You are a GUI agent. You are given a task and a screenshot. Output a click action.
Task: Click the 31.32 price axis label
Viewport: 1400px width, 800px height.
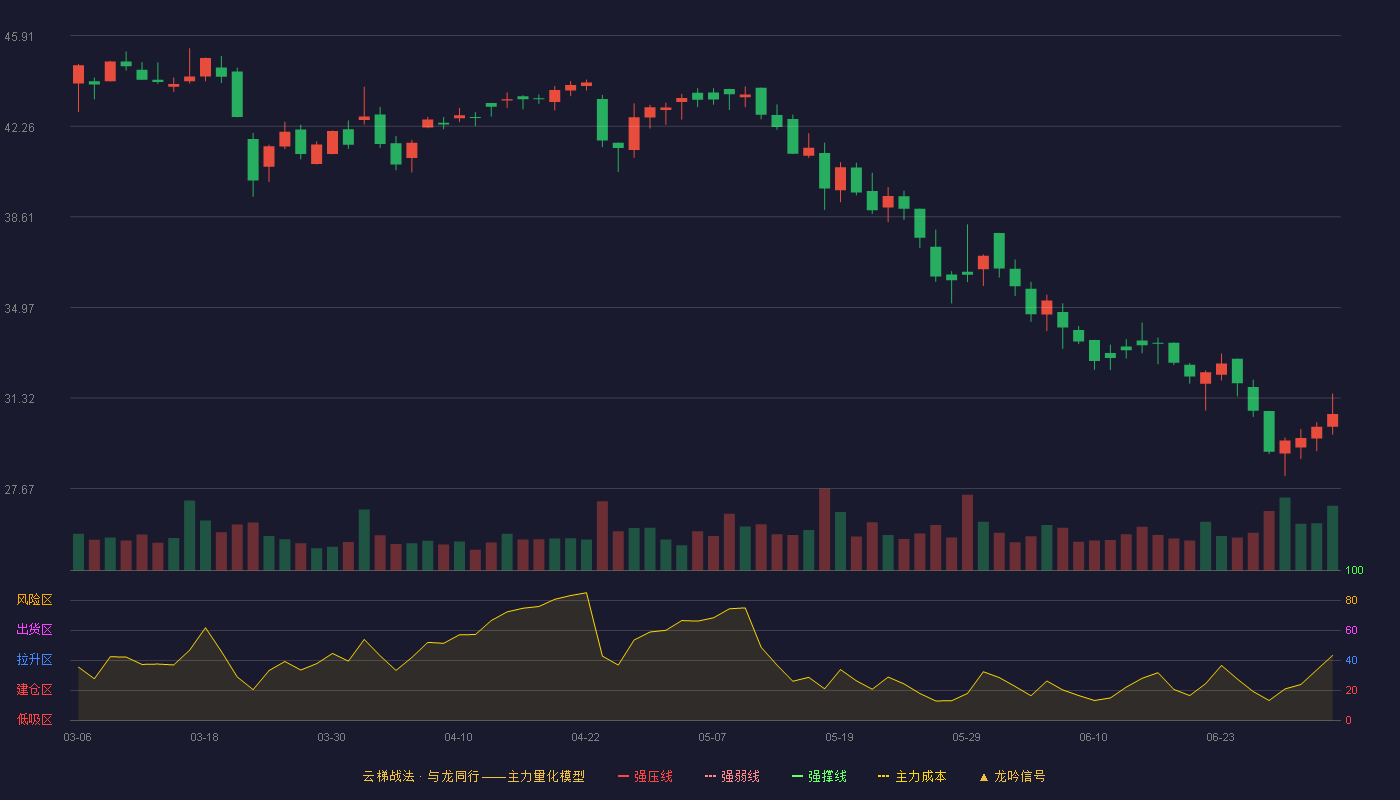coord(19,399)
